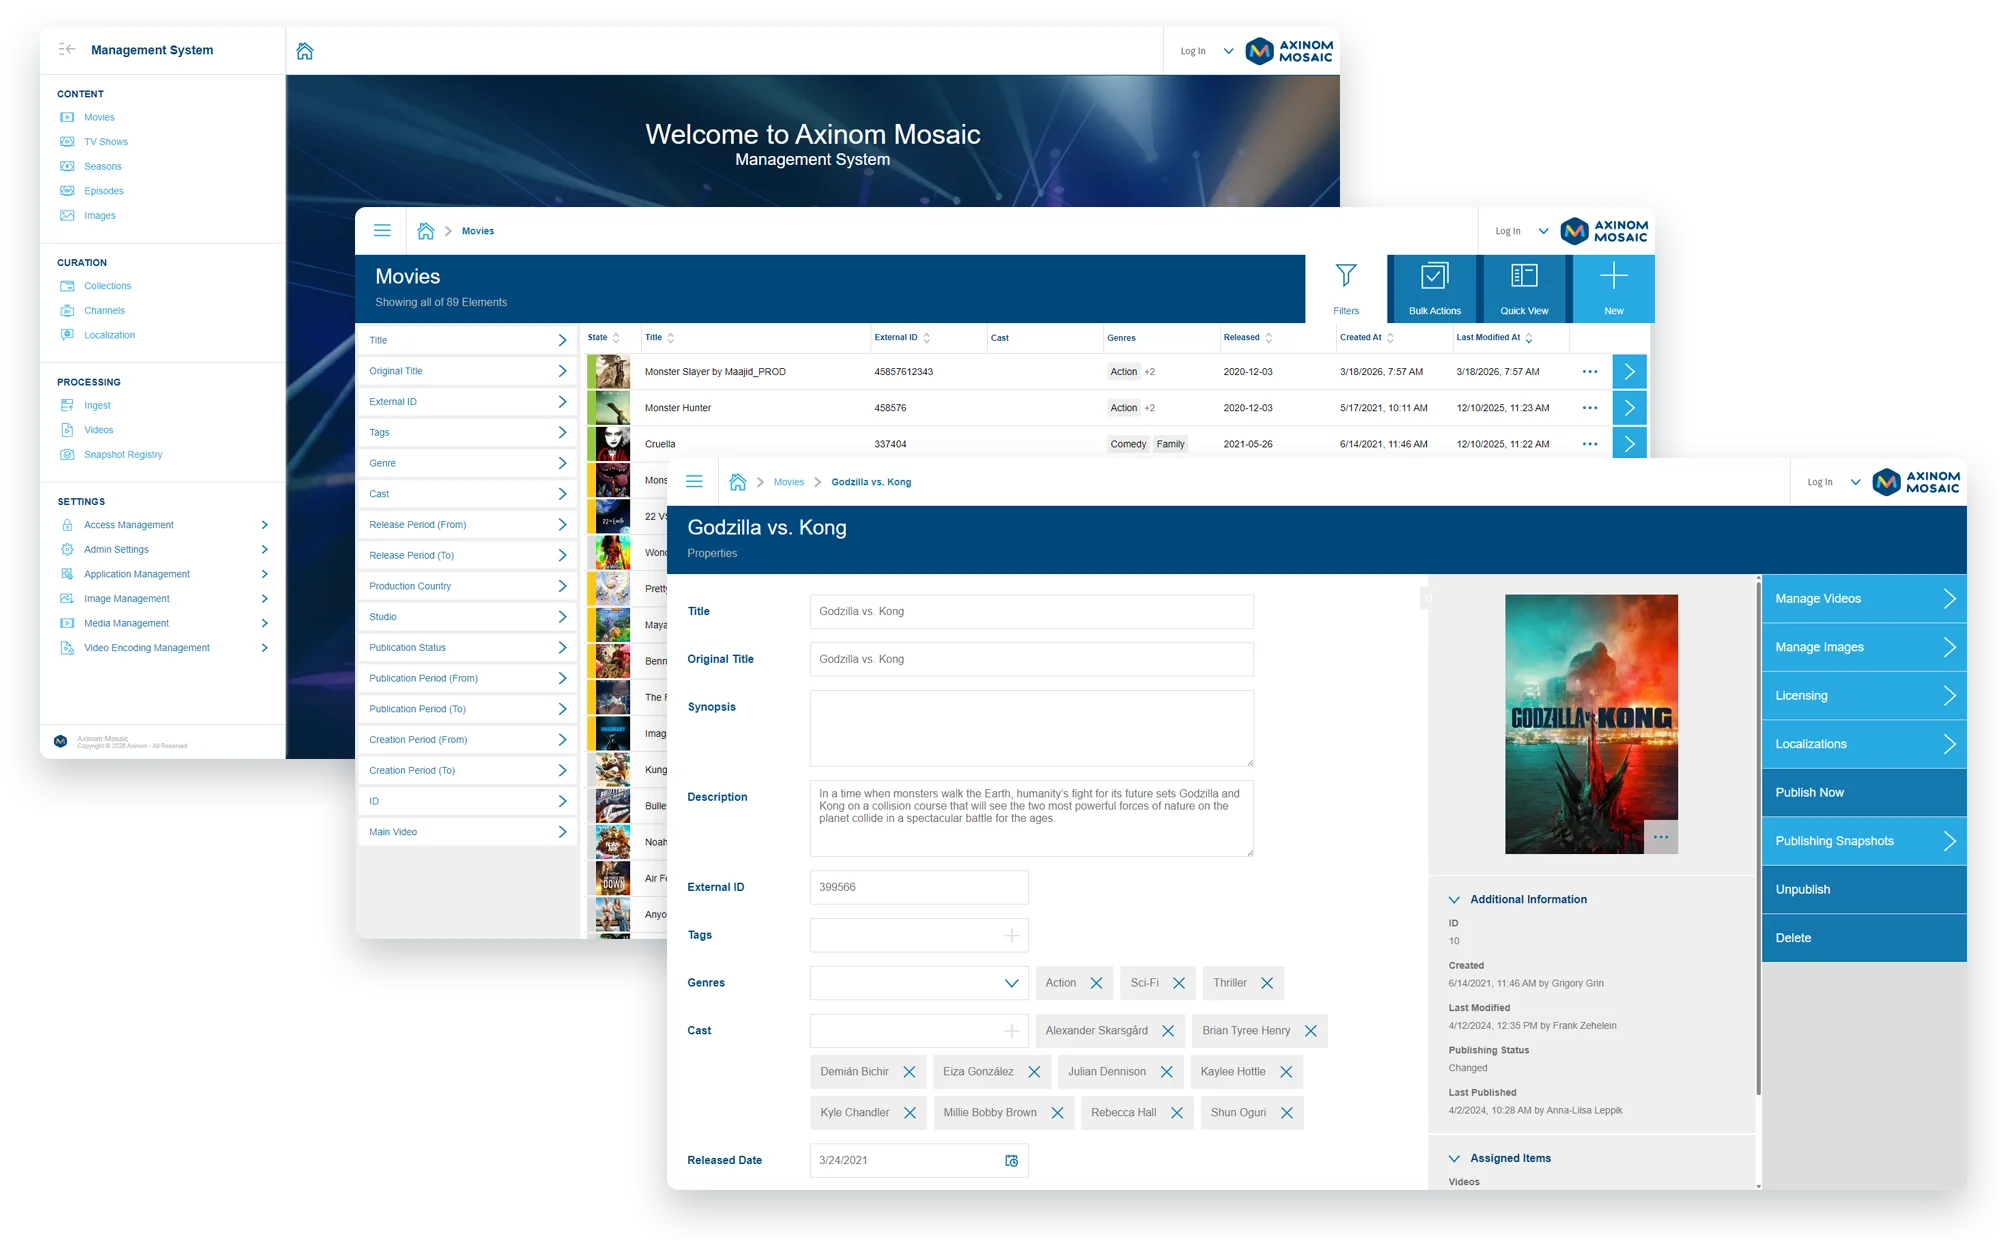This screenshot has height=1240, width=2000.
Task: Expand Image Management chevron
Action: 264,598
